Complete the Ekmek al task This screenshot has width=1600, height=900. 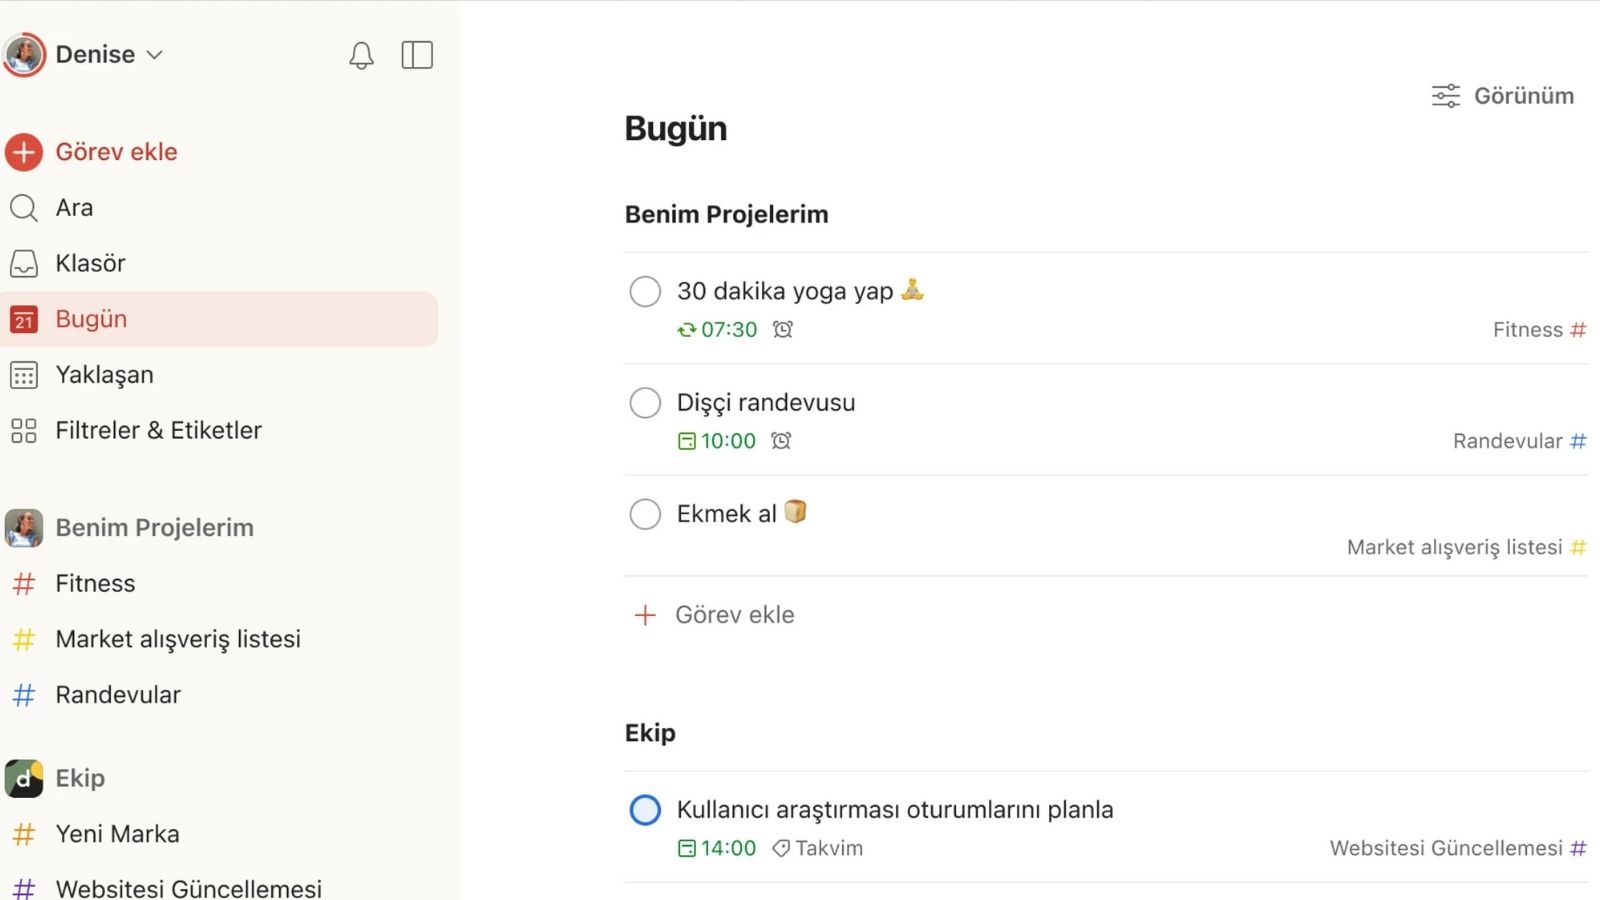(x=645, y=514)
